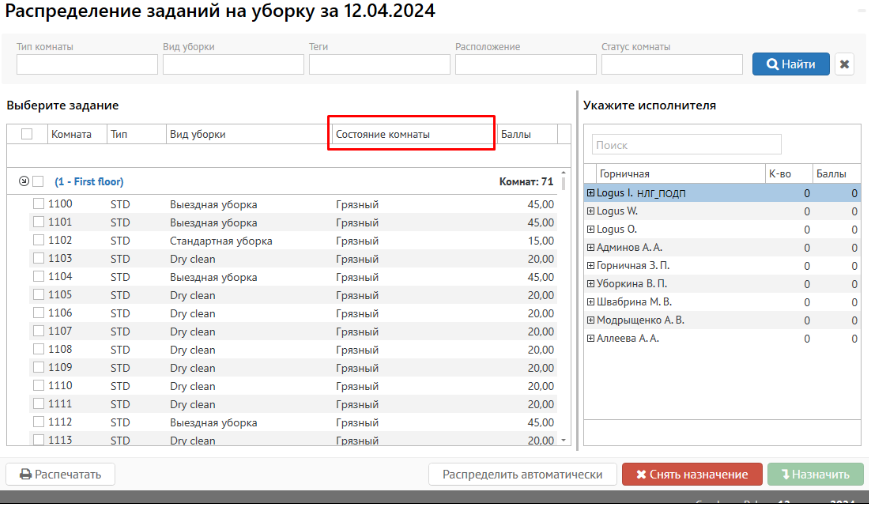Open the Теги filter field
Viewport: 869px width, 506px height.
pyautogui.click(x=380, y=64)
